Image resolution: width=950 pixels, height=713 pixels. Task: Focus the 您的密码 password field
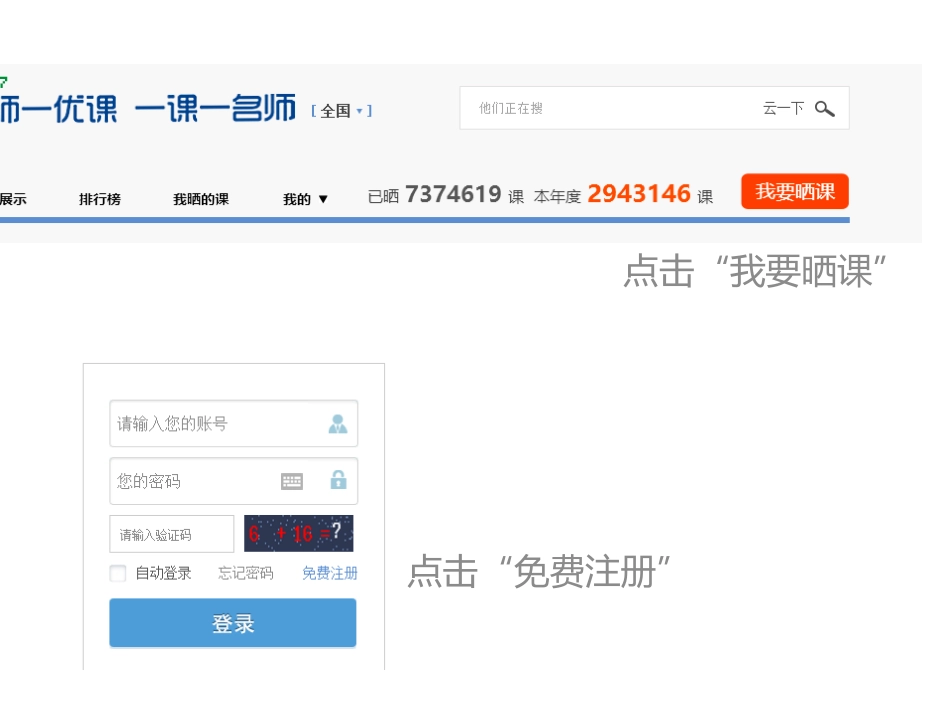tap(234, 481)
